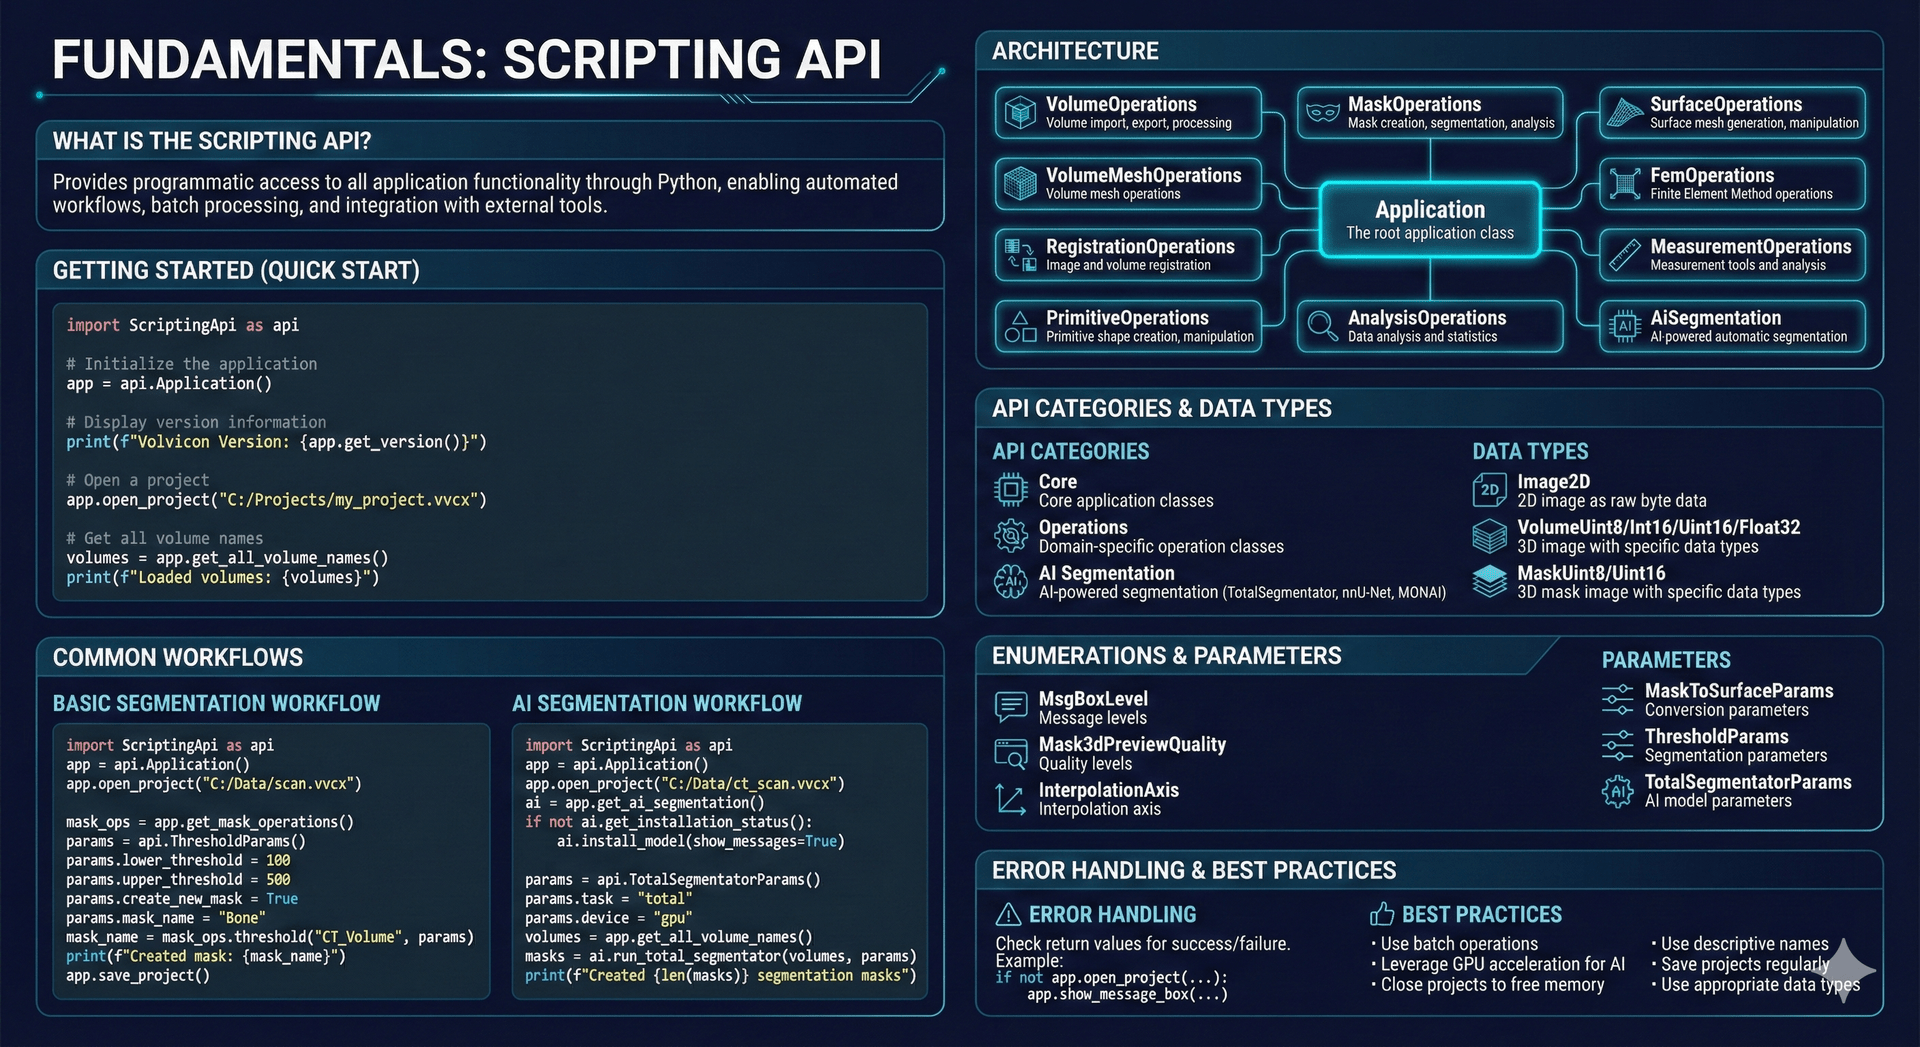Viewport: 1920px width, 1047px height.
Task: Click the error handling warning triangle
Action: [1010, 913]
